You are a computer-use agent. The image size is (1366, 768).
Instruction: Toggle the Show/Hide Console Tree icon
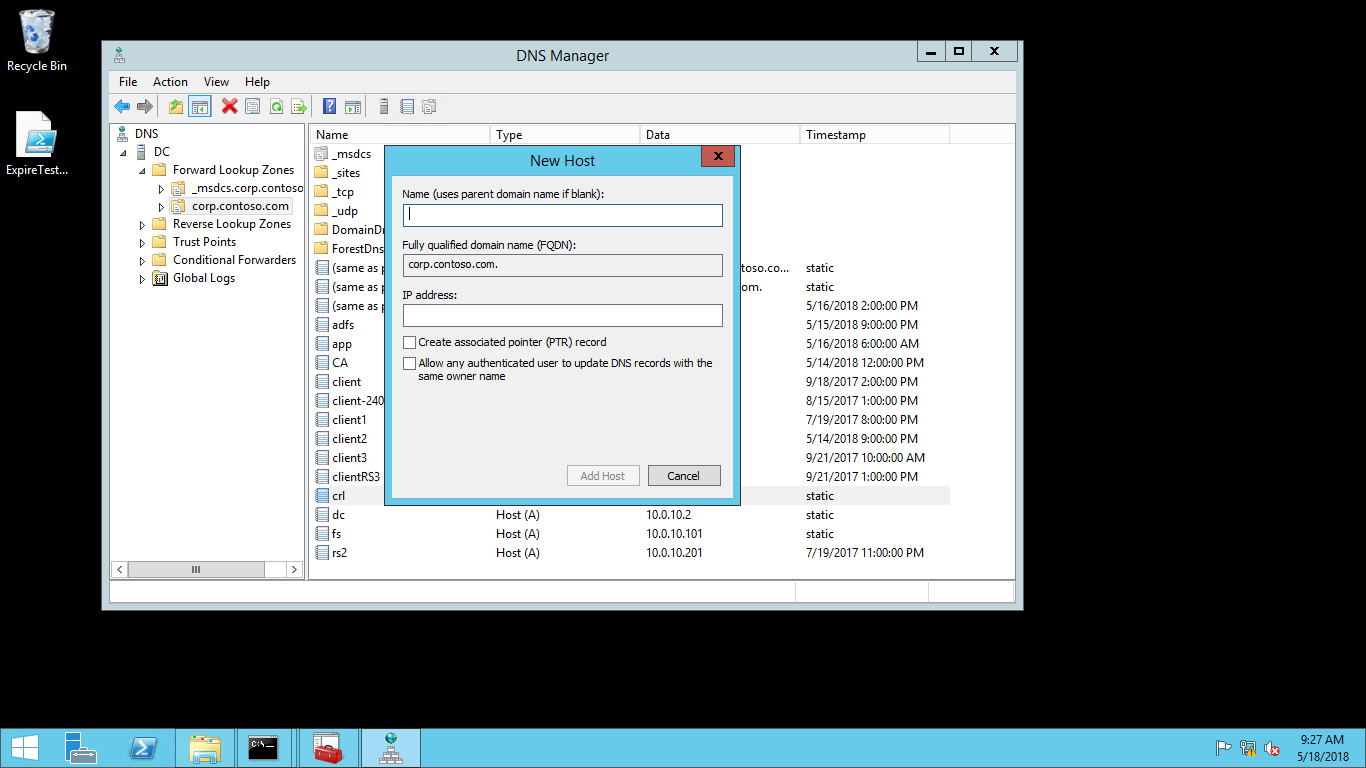point(199,106)
